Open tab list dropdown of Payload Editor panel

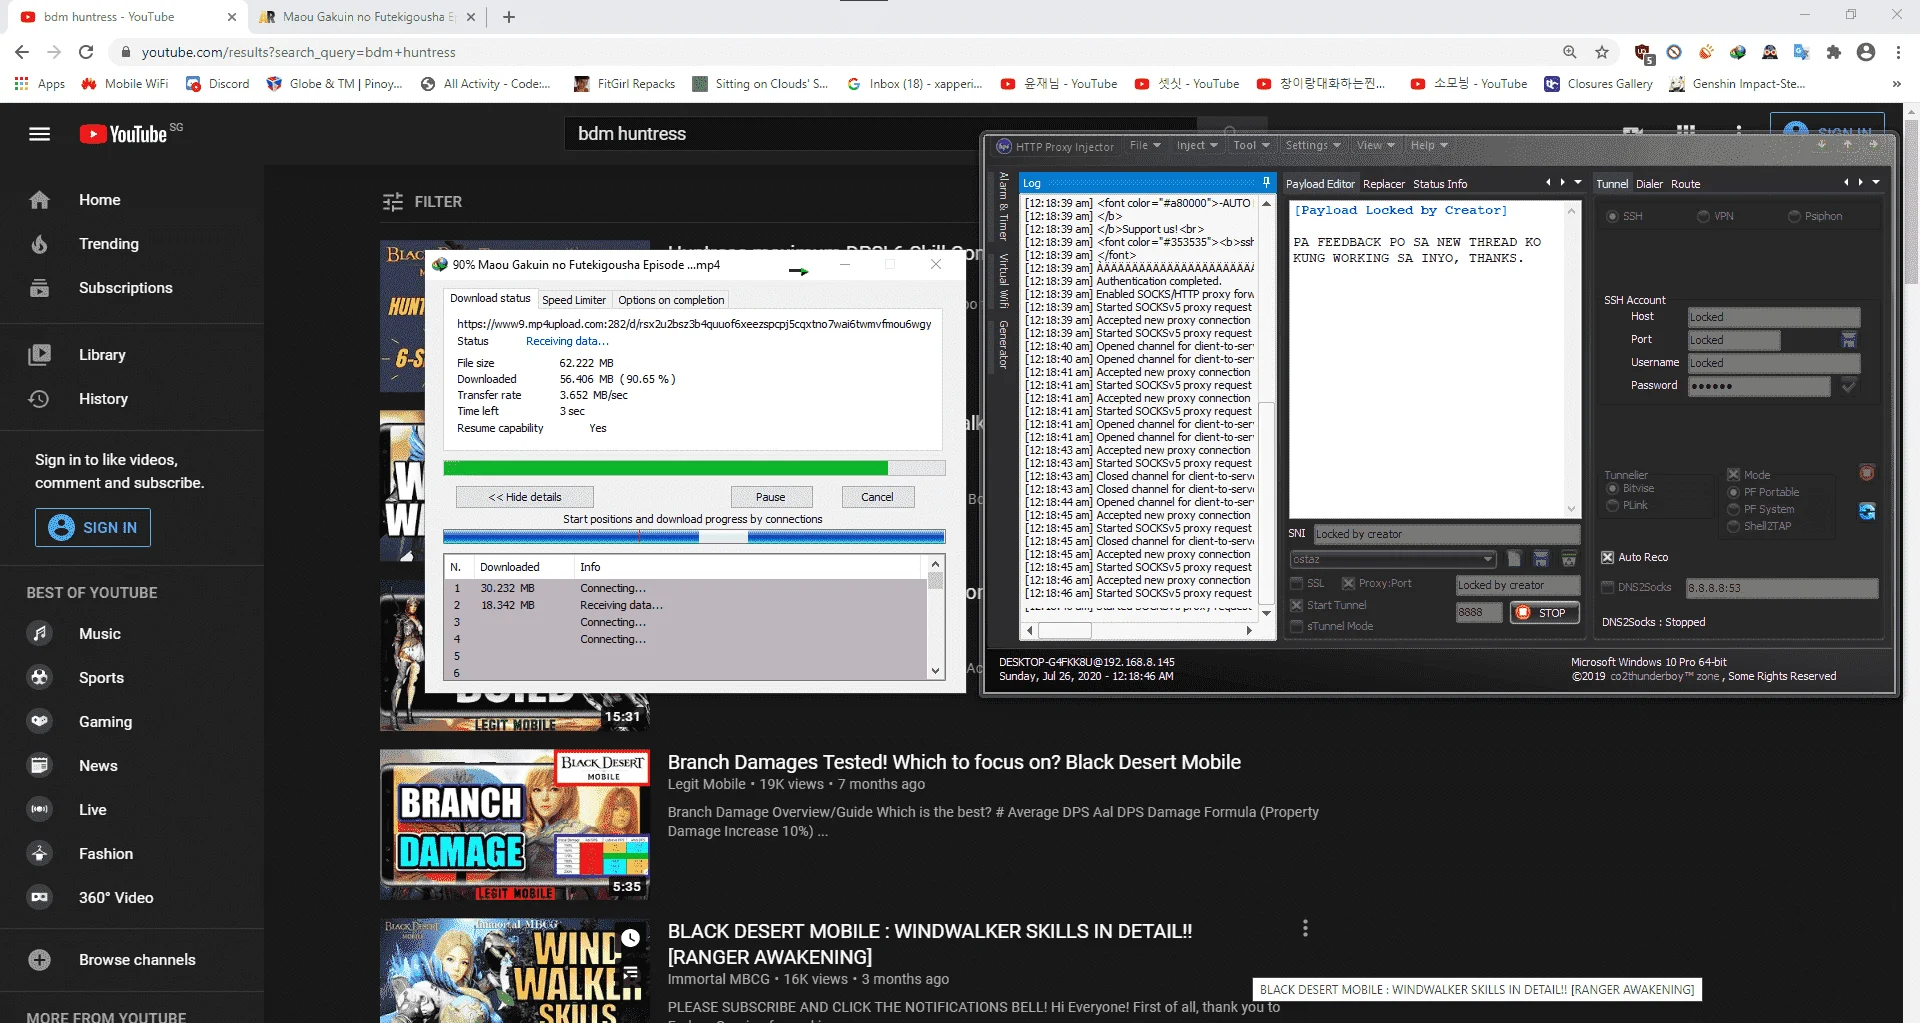1578,183
